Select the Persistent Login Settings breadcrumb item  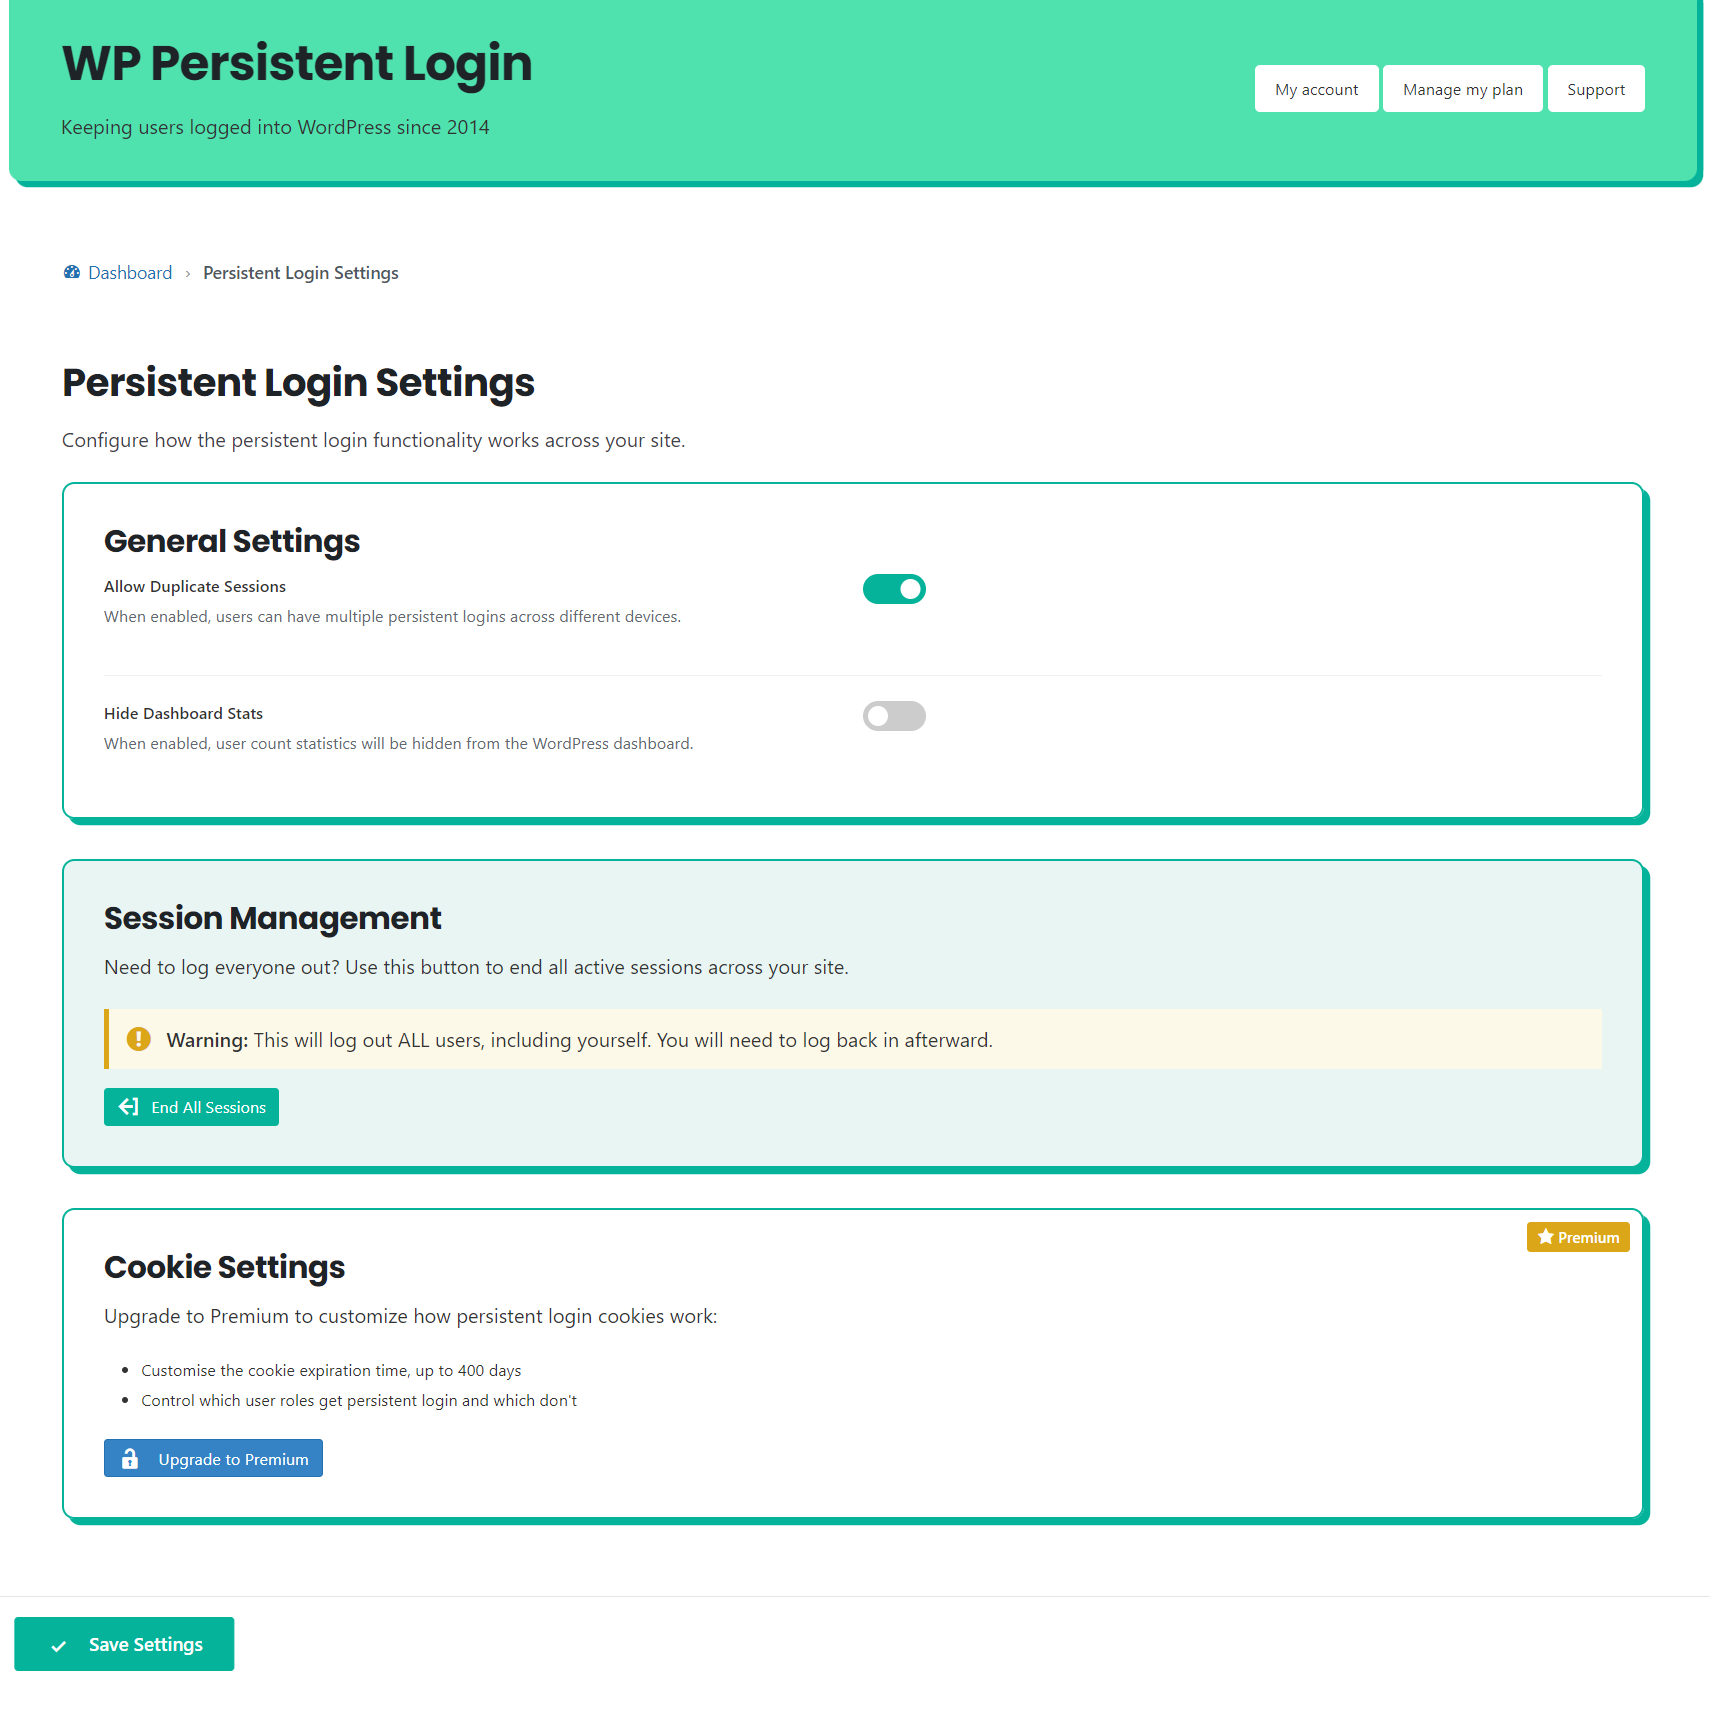(x=300, y=272)
